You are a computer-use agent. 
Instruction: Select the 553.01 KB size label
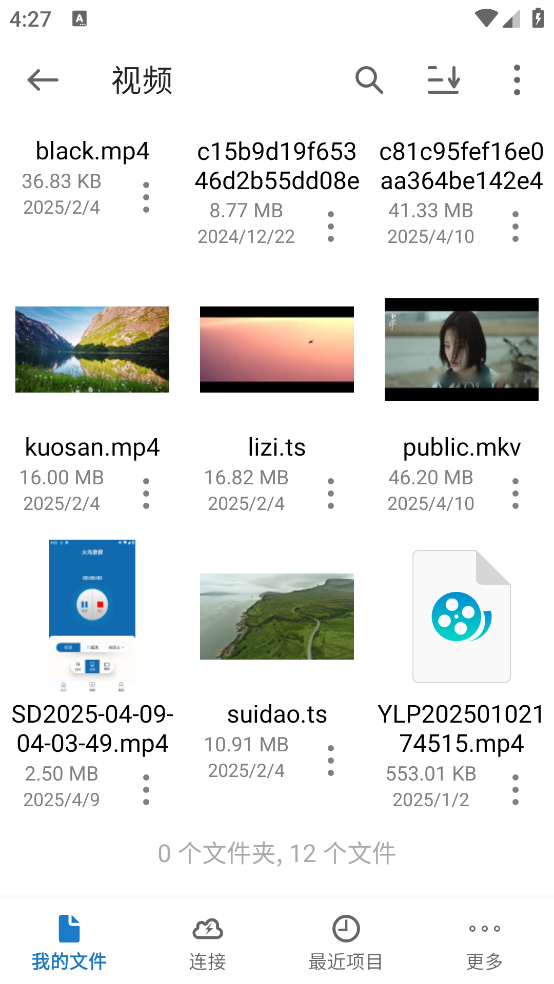(x=431, y=774)
